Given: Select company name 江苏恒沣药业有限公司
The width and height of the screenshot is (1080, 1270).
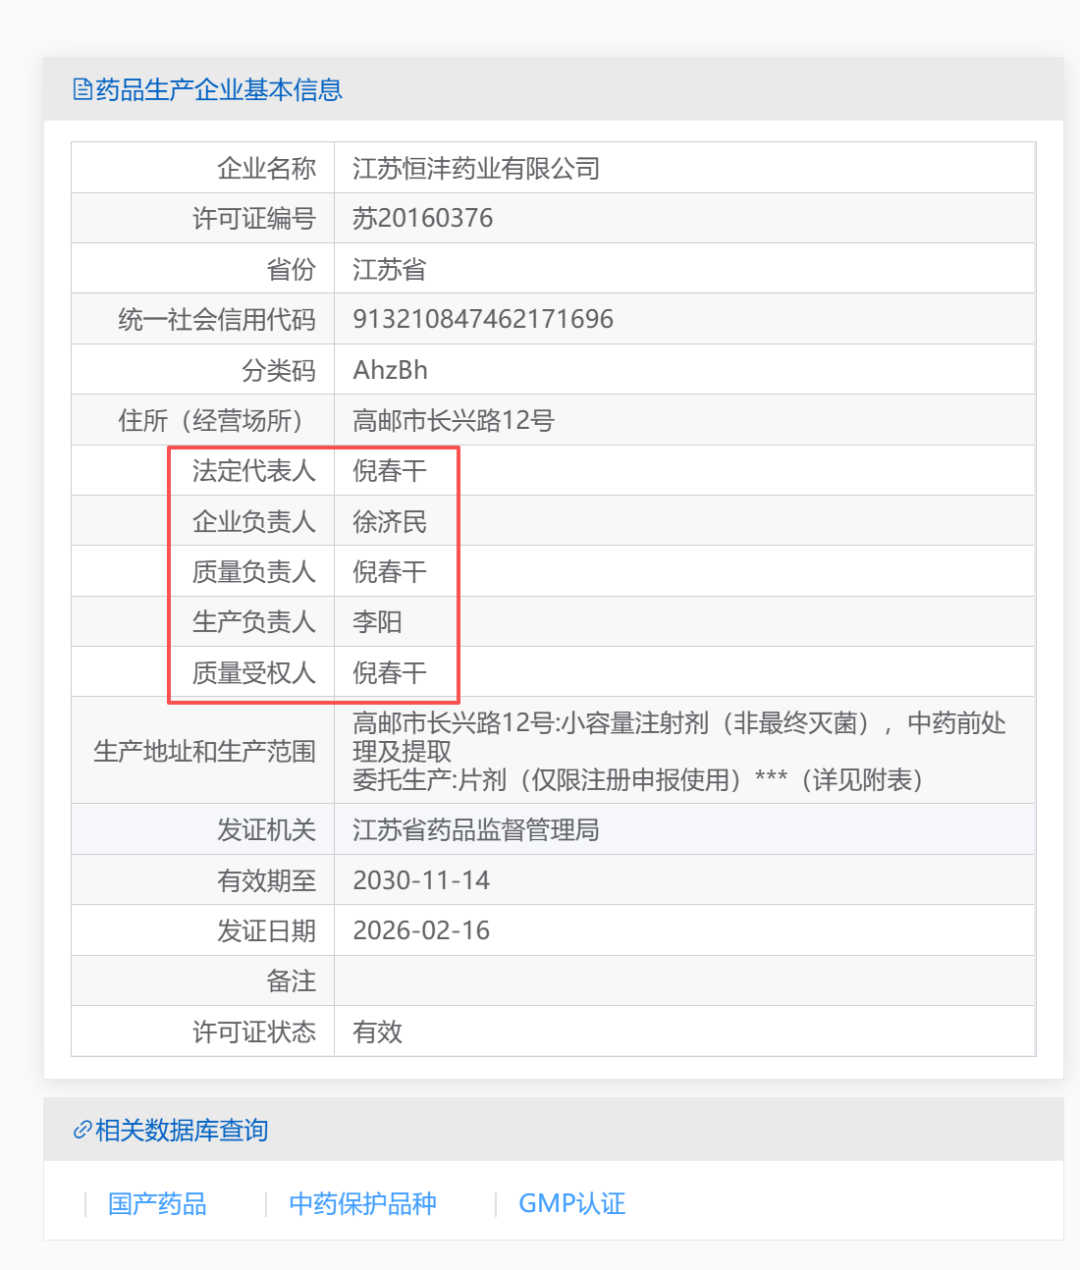Looking at the screenshot, I should 476,168.
